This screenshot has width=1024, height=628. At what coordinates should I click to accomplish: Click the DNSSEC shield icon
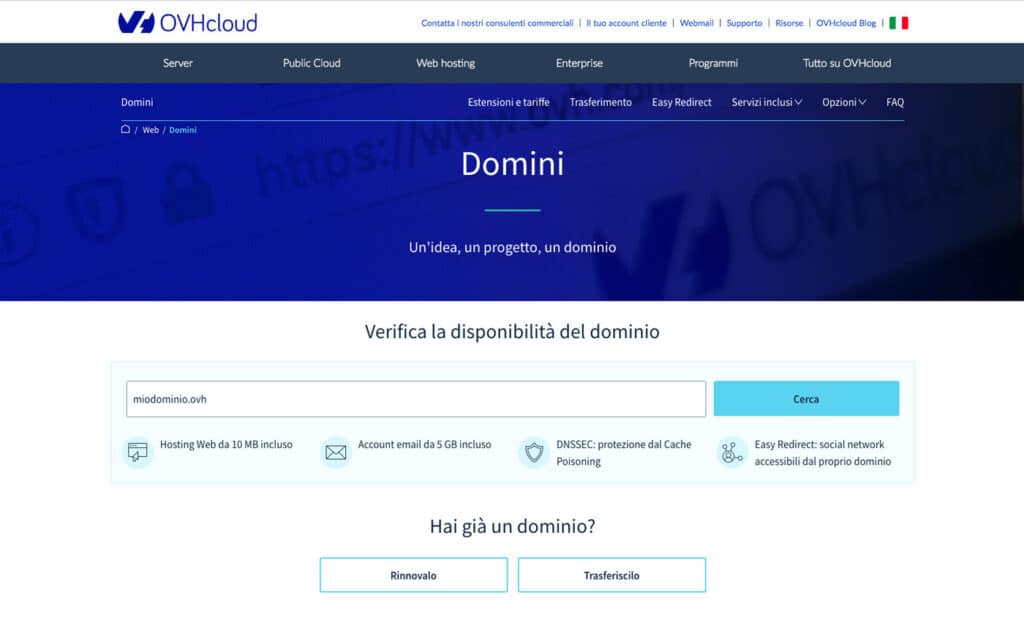(x=534, y=451)
